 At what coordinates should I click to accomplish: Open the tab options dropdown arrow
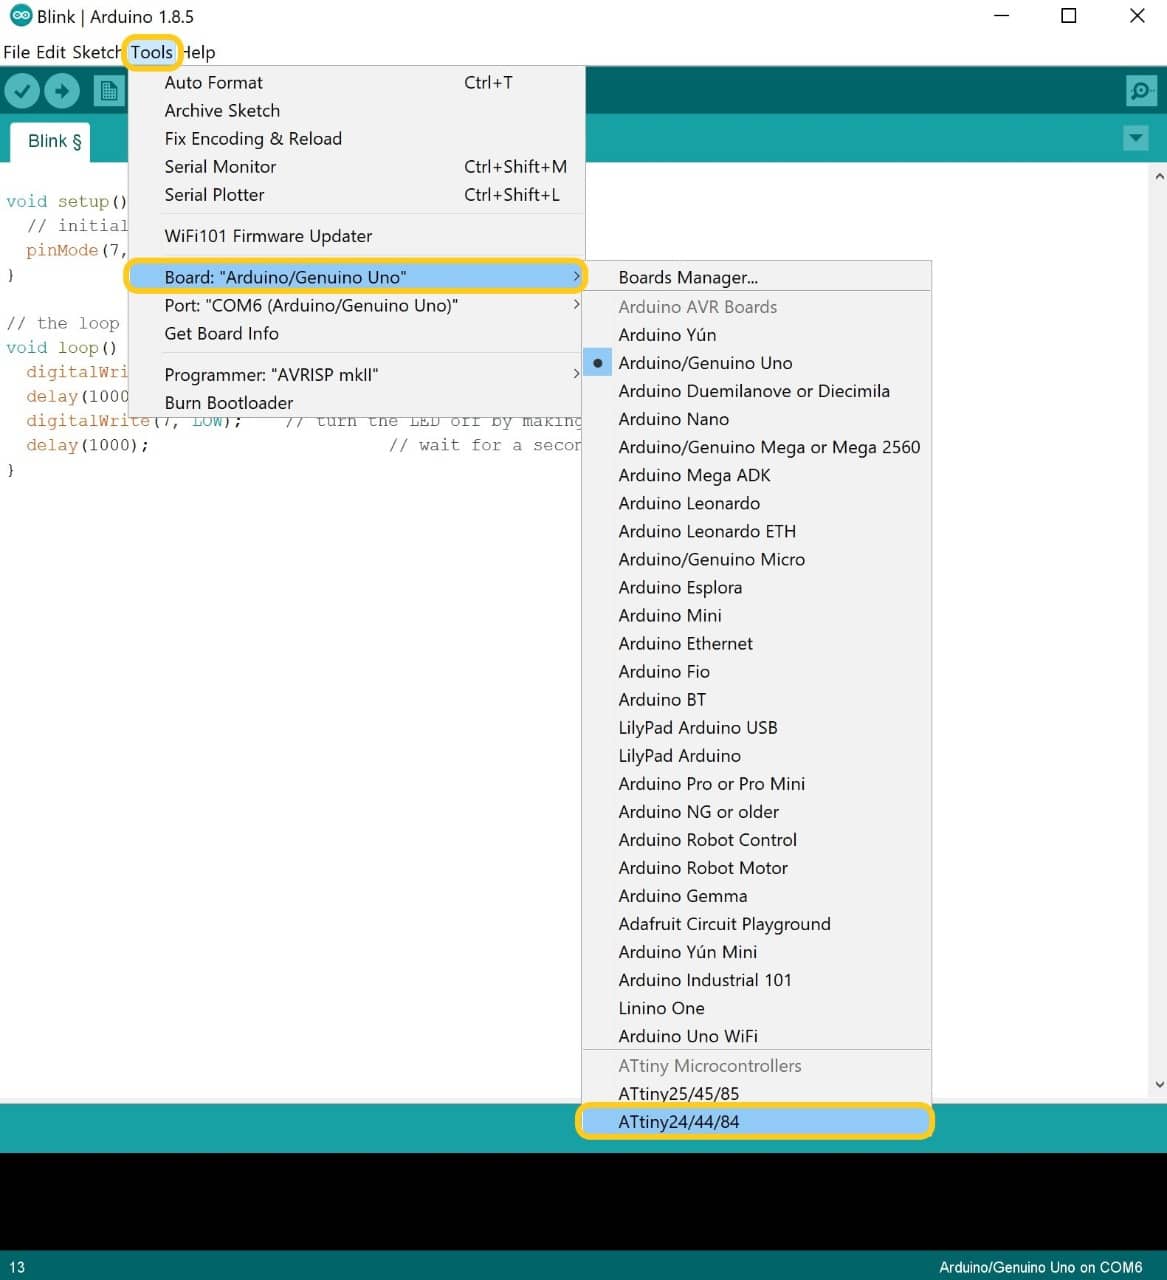pos(1136,138)
